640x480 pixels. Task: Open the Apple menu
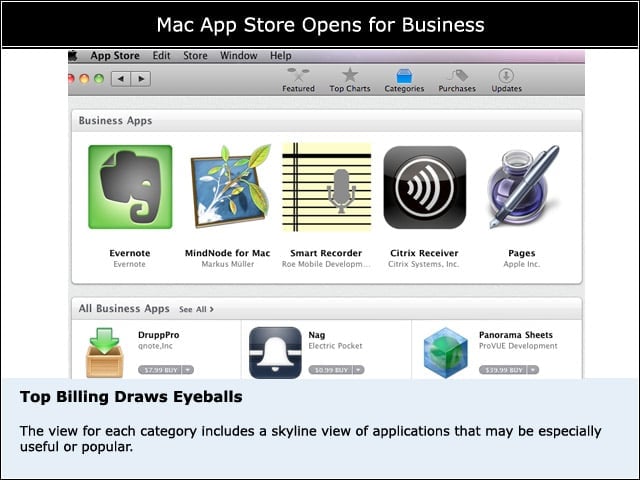(x=73, y=56)
